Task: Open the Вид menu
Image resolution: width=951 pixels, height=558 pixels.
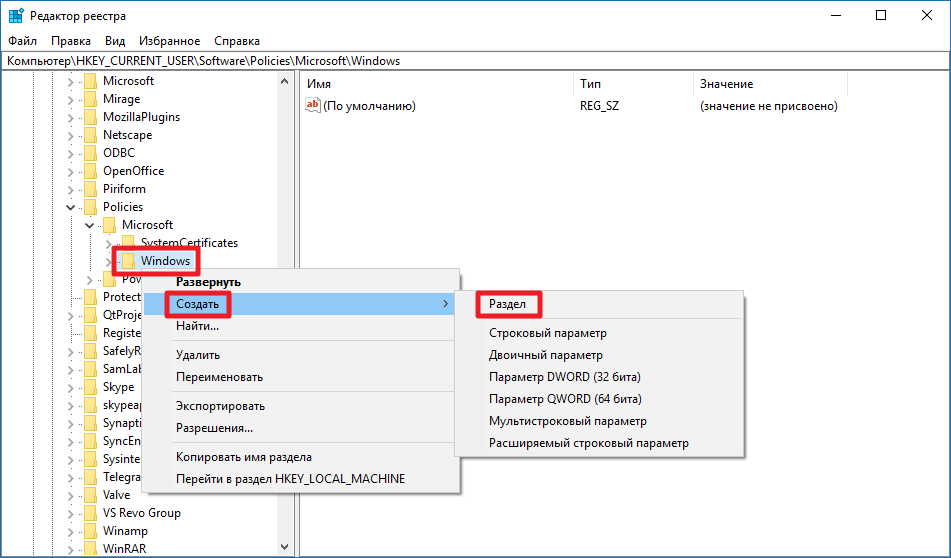Action: (x=115, y=41)
